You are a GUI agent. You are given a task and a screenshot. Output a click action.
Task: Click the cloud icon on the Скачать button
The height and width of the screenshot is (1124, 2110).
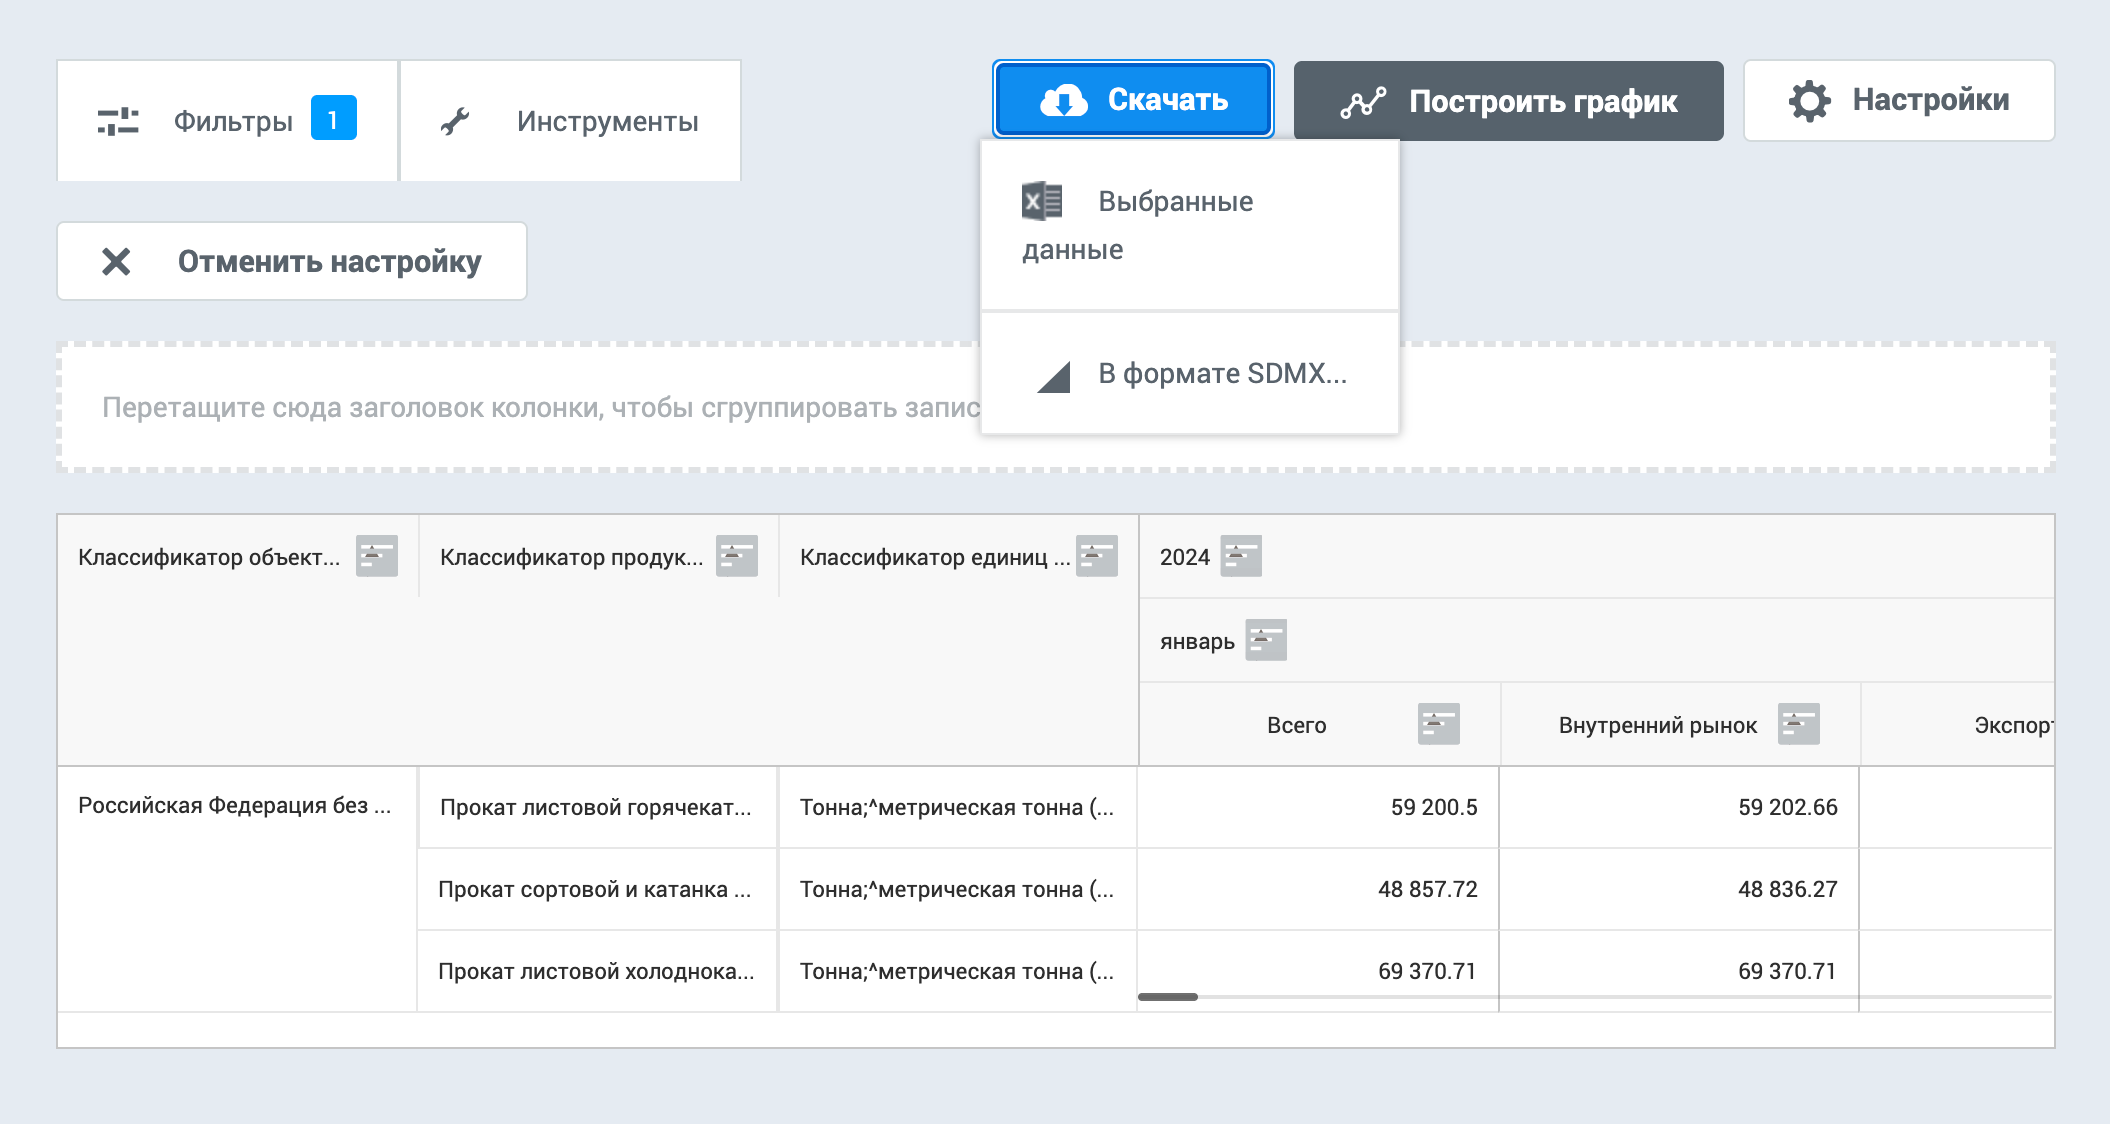click(1063, 99)
